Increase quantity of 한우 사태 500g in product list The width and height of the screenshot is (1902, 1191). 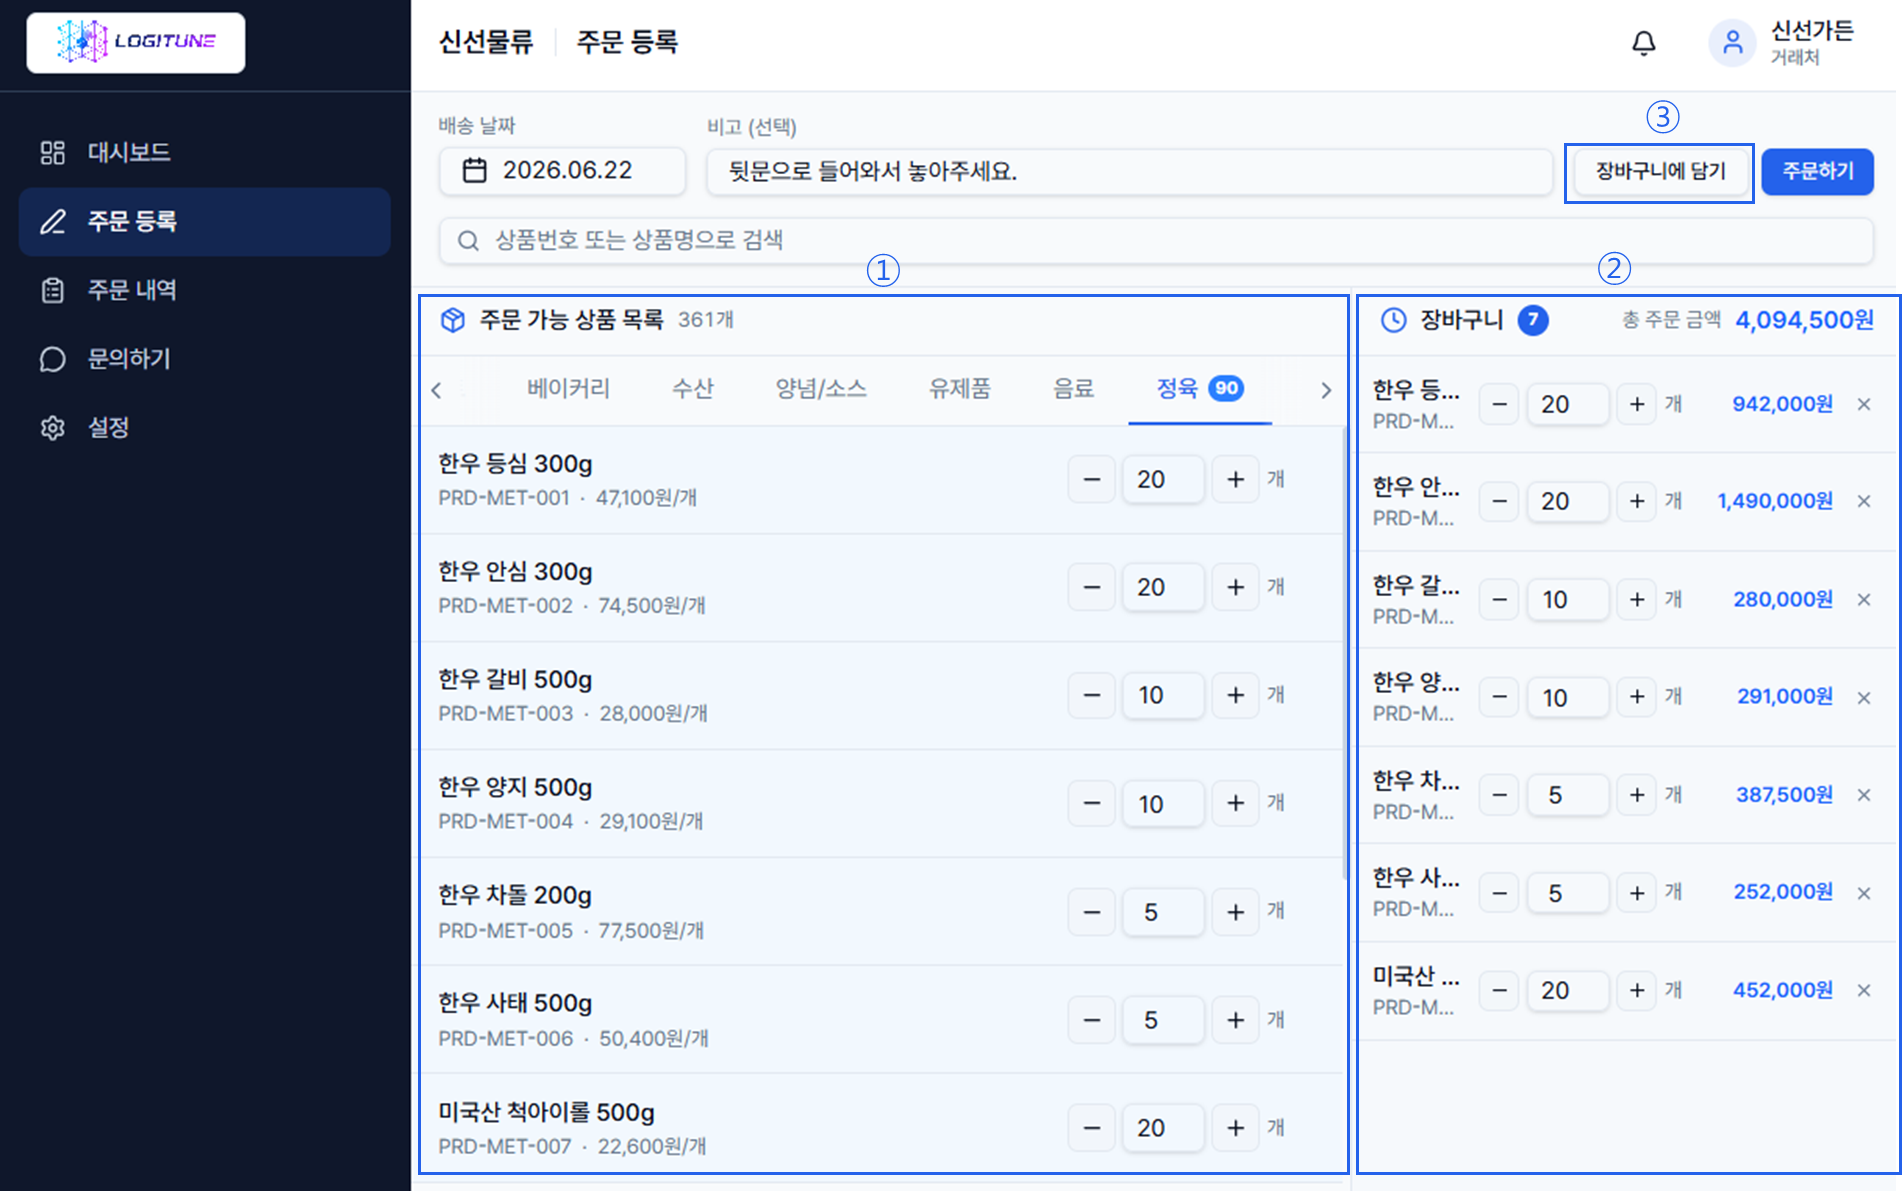(x=1236, y=1020)
